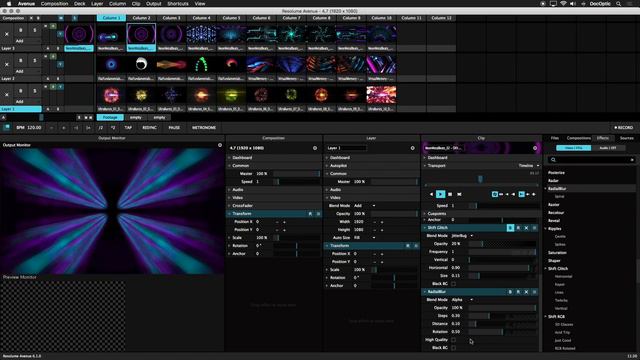Reset the Shift Glitch effect with R
640x360 pixels.
(518, 228)
